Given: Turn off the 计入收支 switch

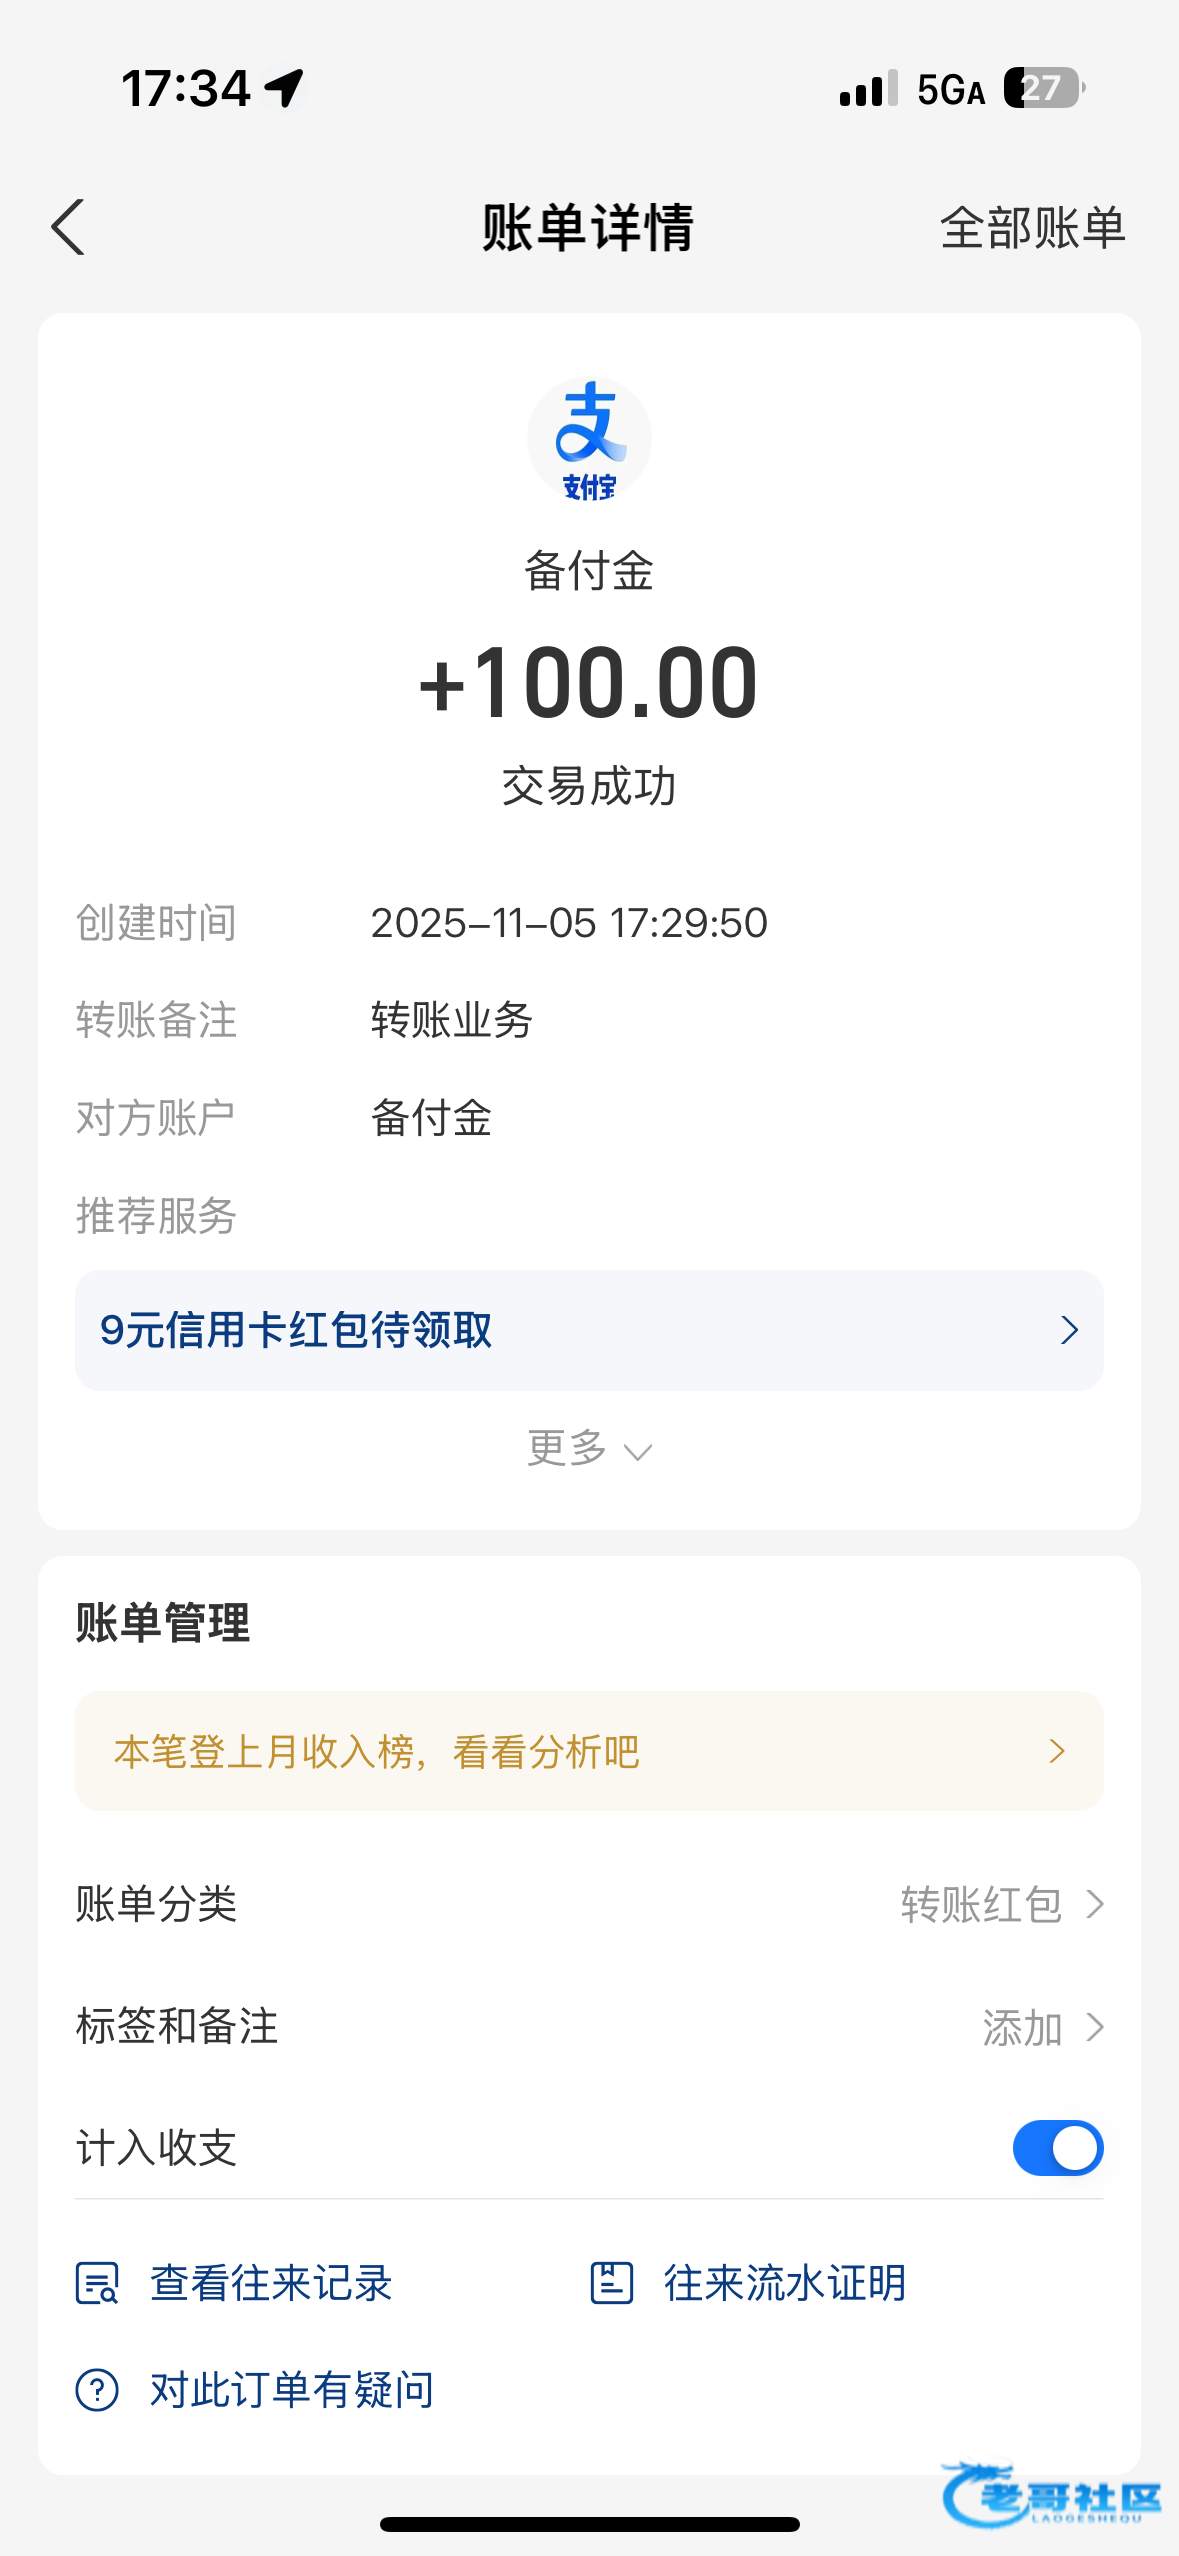Looking at the screenshot, I should click(1057, 2148).
